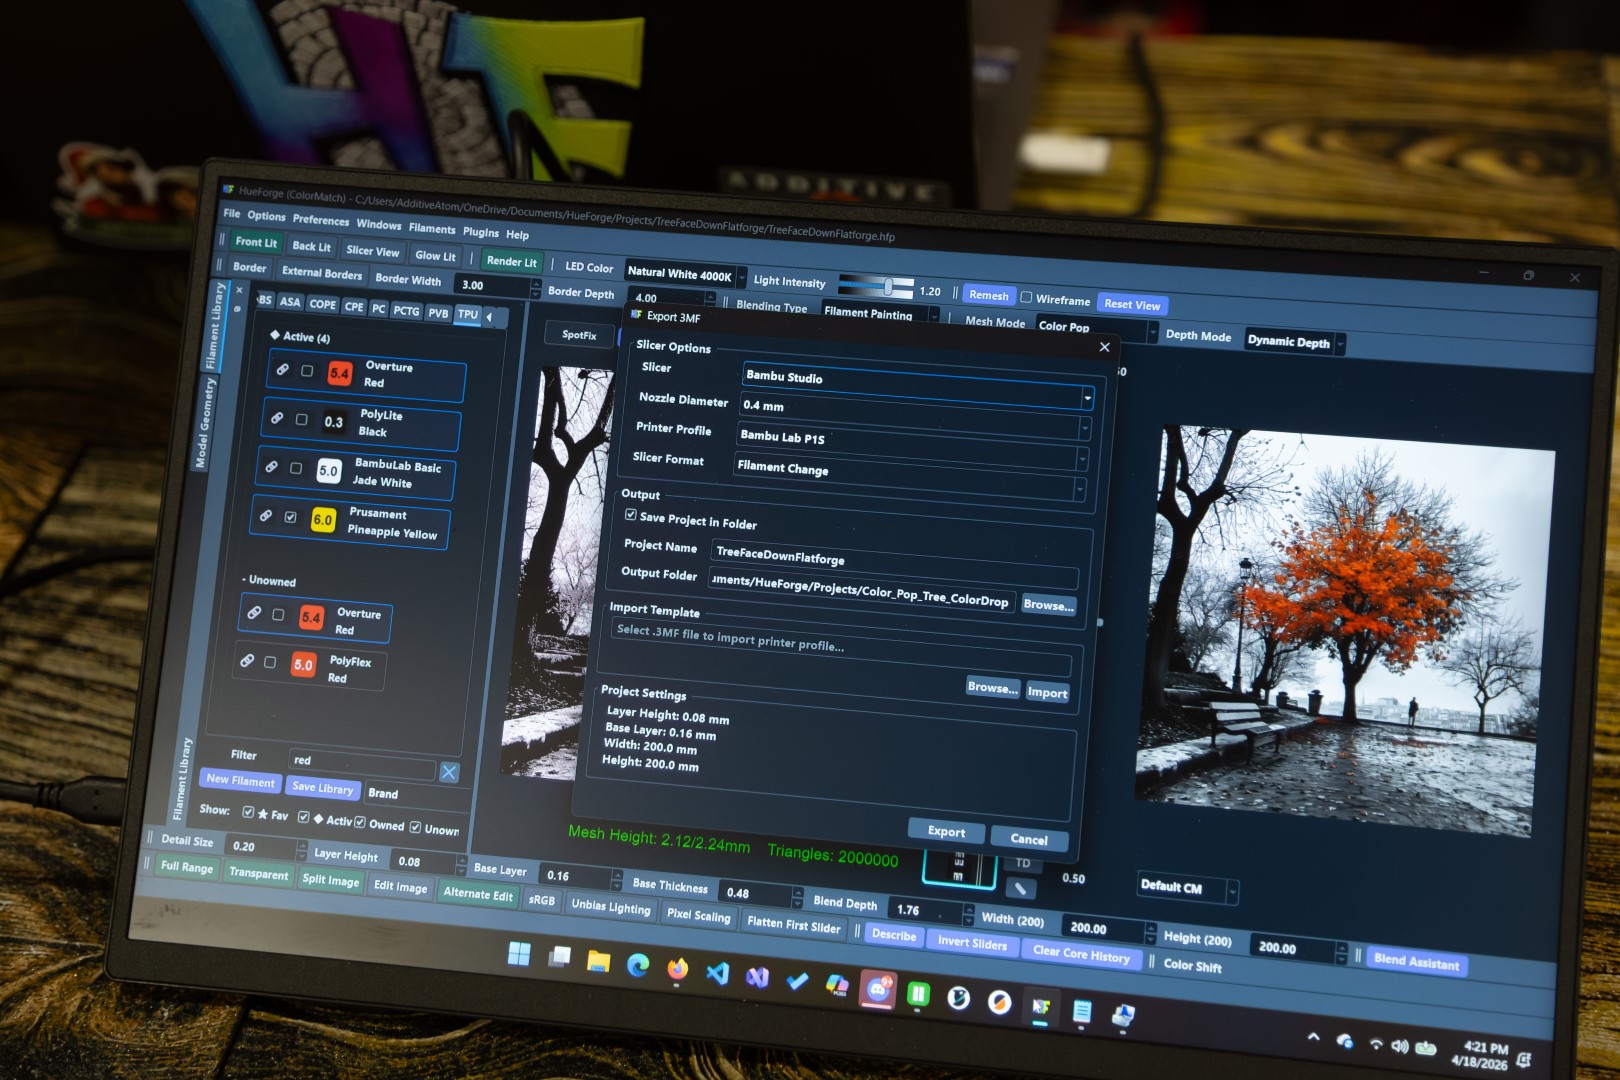
Task: Enable the Wireframe checkbox
Action: (x=1026, y=297)
